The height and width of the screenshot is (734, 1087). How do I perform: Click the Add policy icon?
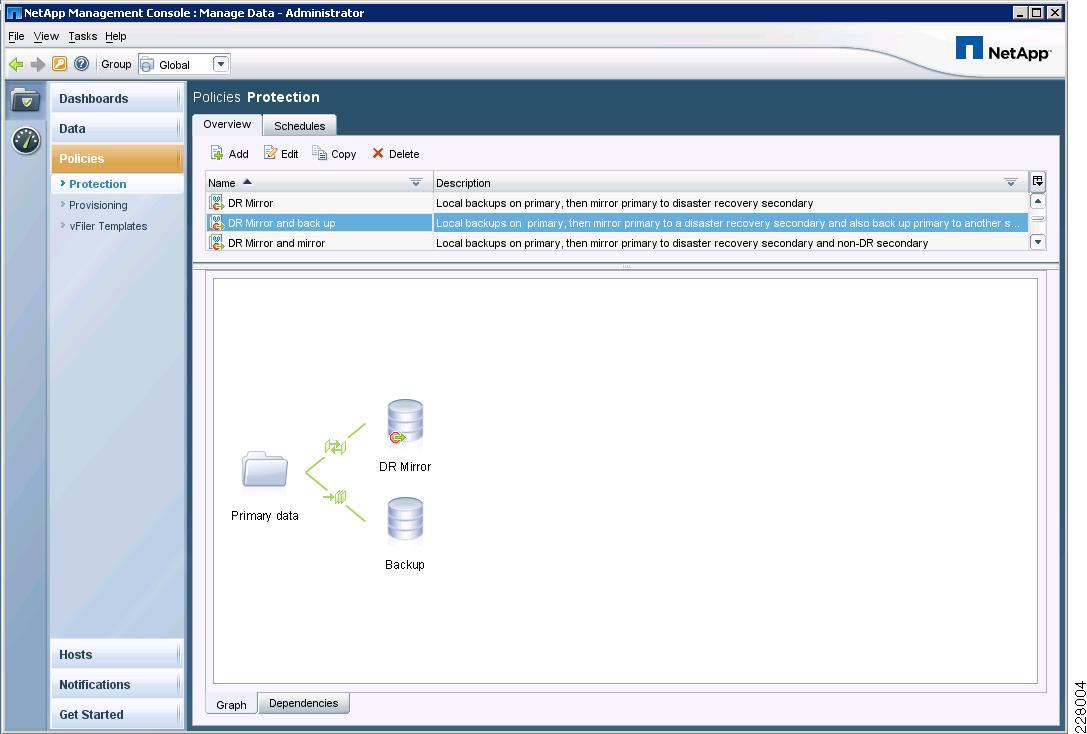[217, 153]
